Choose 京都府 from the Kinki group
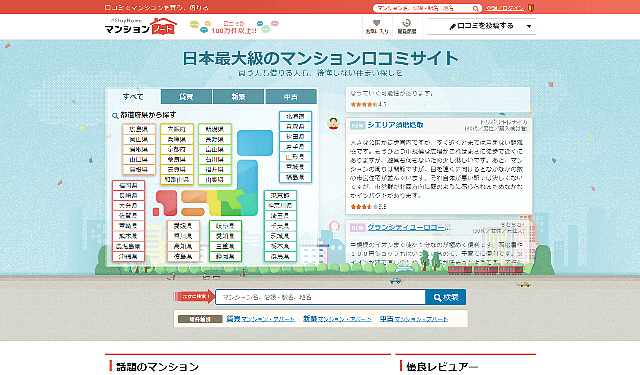640x375 pixels. coord(177,149)
